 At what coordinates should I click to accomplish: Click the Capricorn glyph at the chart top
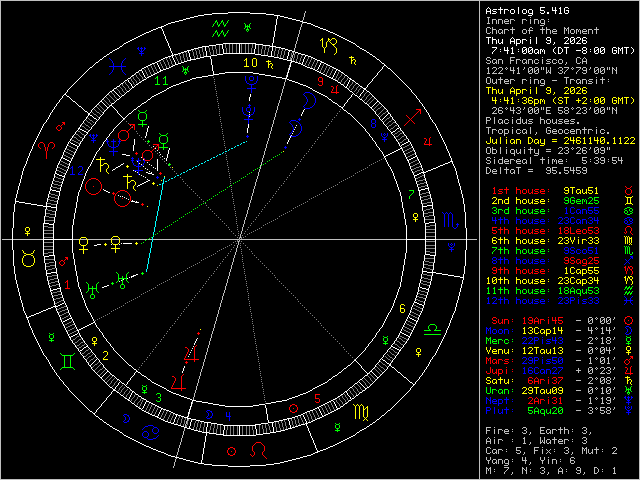pyautogui.click(x=328, y=43)
